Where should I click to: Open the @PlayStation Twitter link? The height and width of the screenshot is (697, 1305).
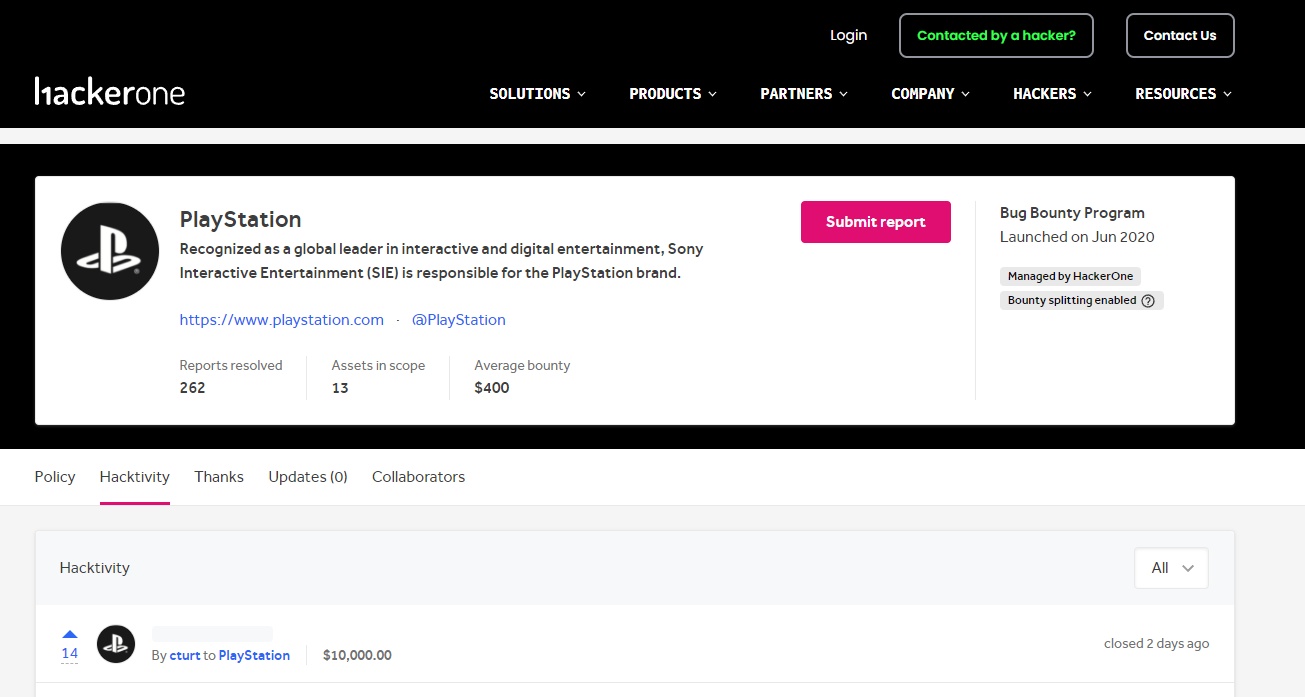(459, 320)
